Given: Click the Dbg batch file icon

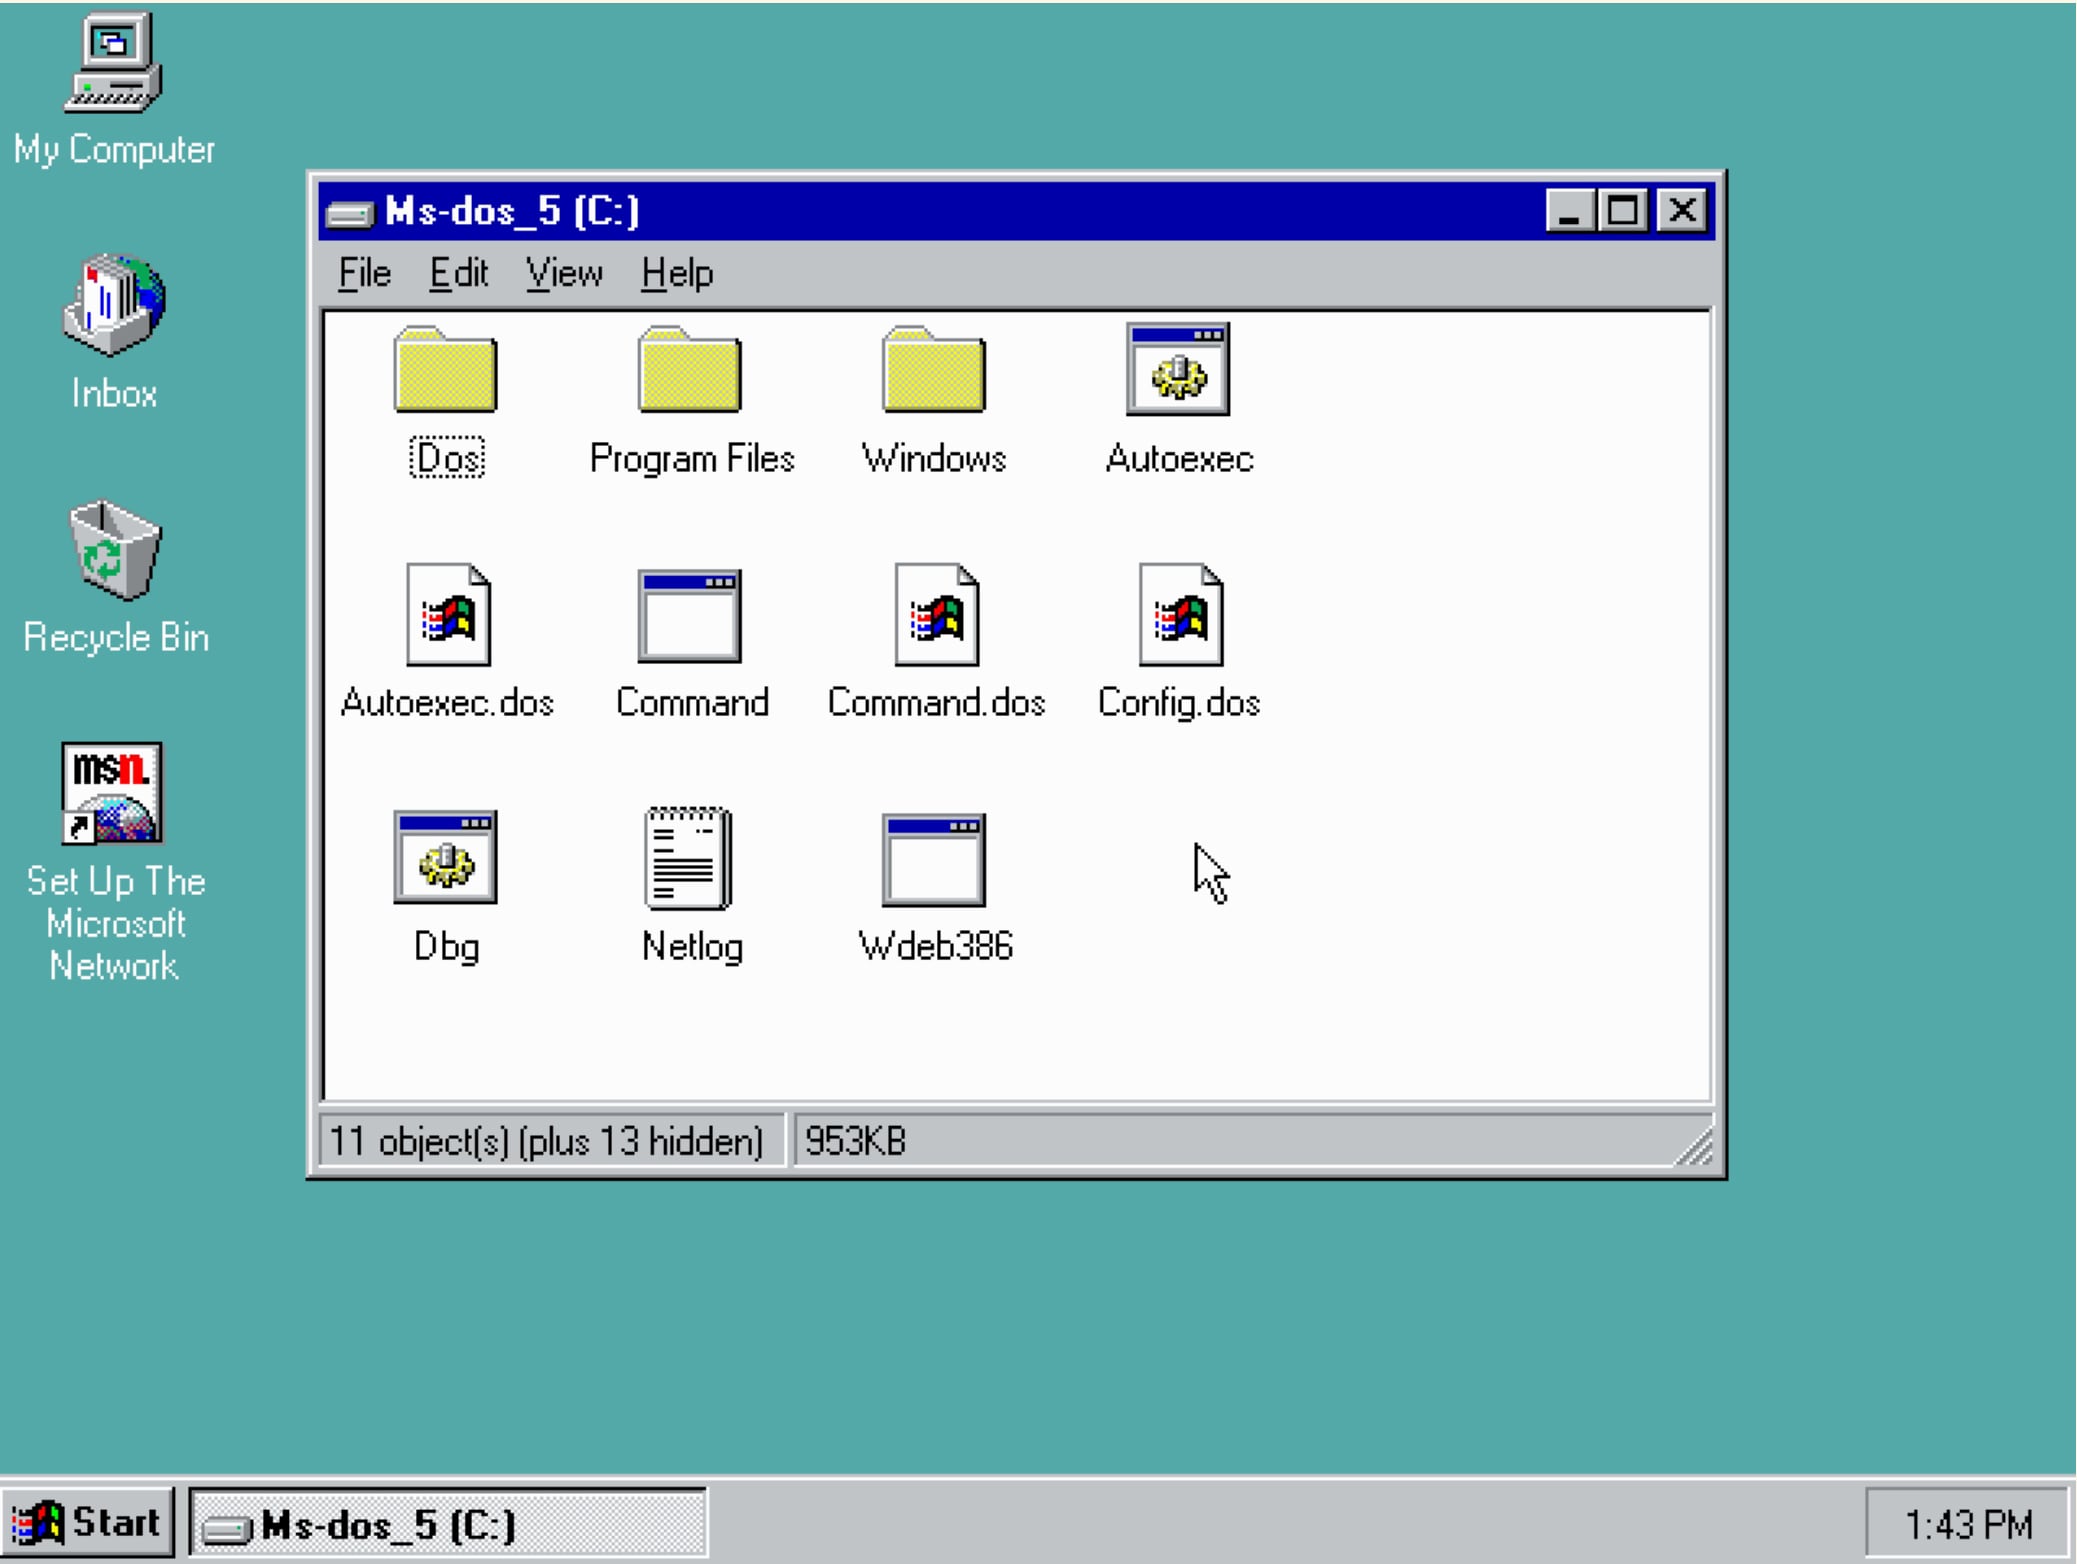Looking at the screenshot, I should (445, 858).
